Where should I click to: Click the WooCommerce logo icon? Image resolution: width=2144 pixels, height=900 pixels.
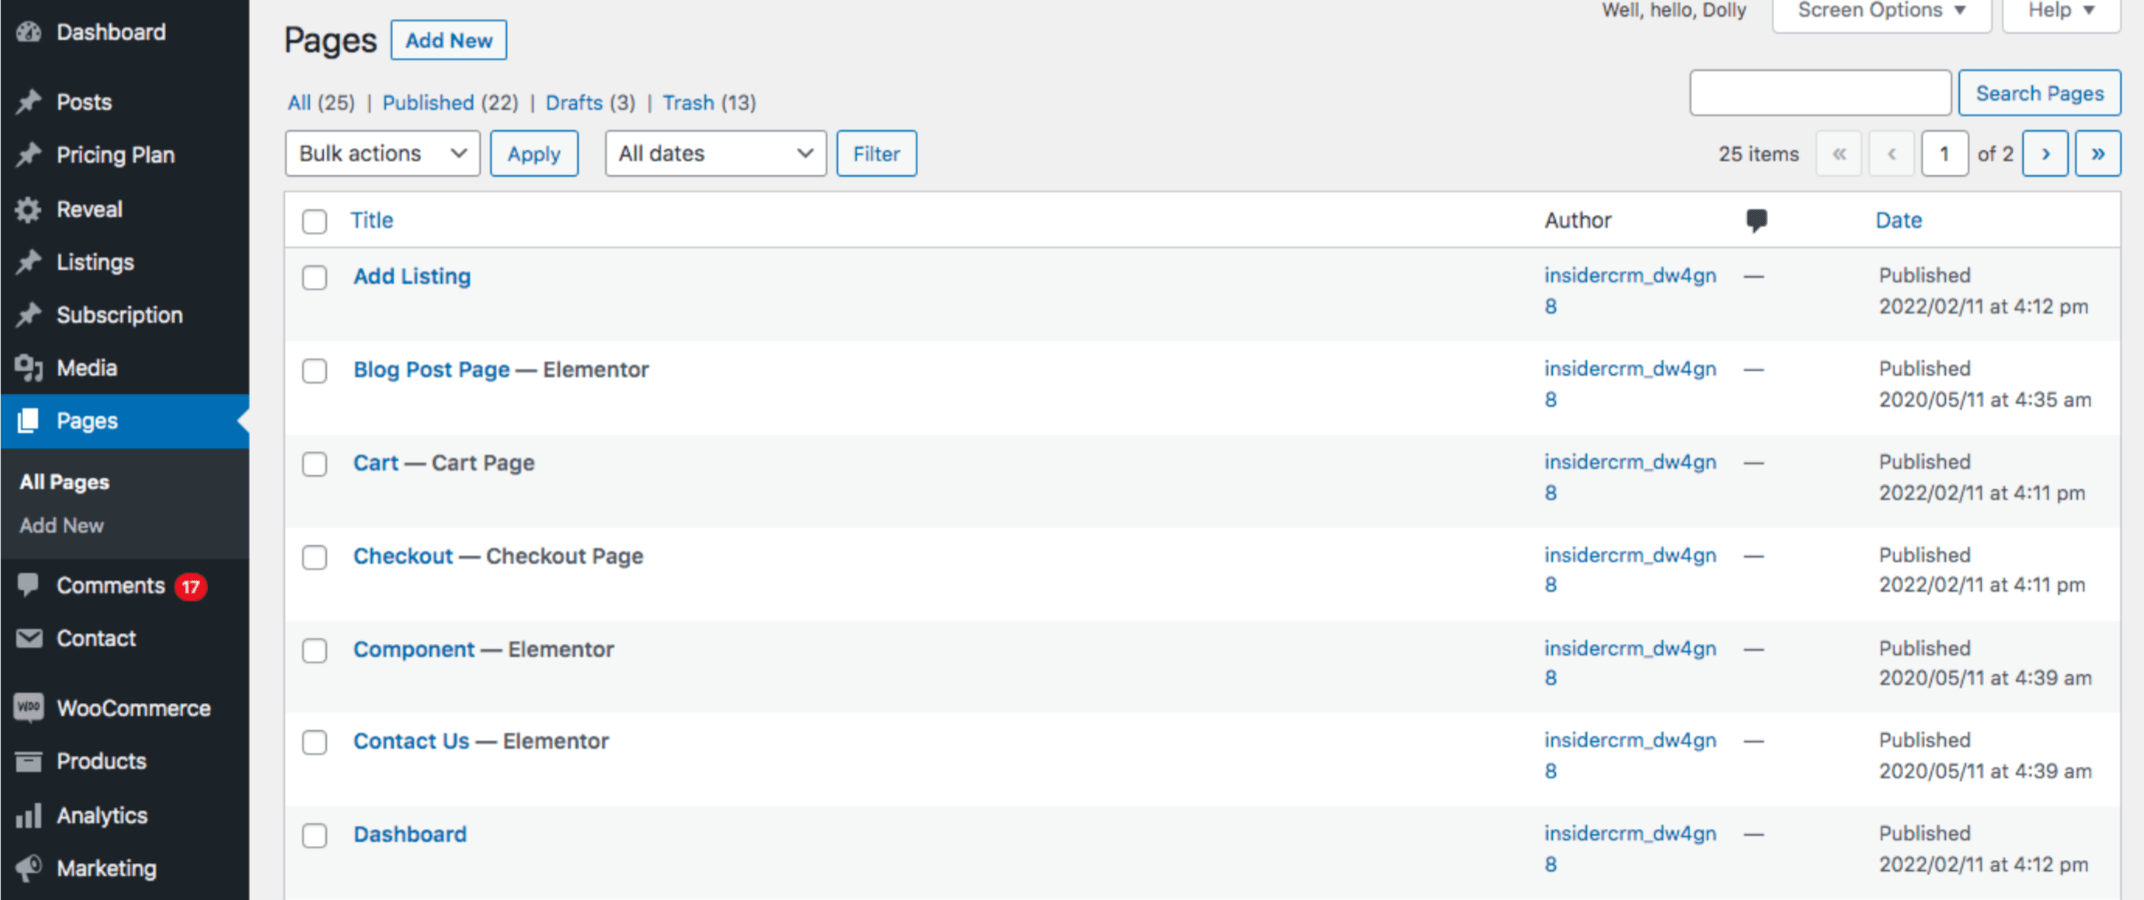pos(29,708)
